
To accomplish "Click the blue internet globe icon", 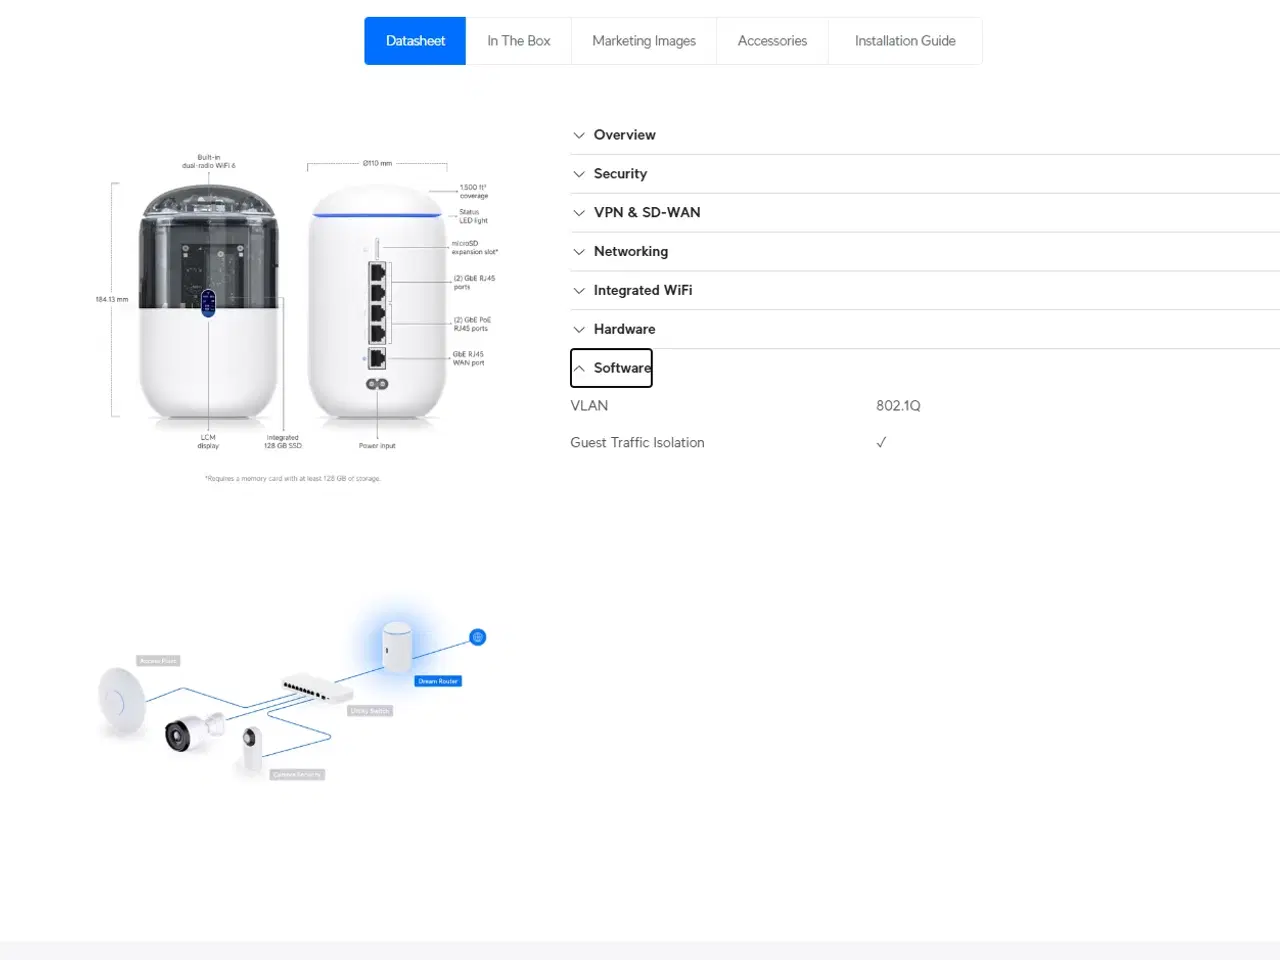I will pyautogui.click(x=477, y=637).
